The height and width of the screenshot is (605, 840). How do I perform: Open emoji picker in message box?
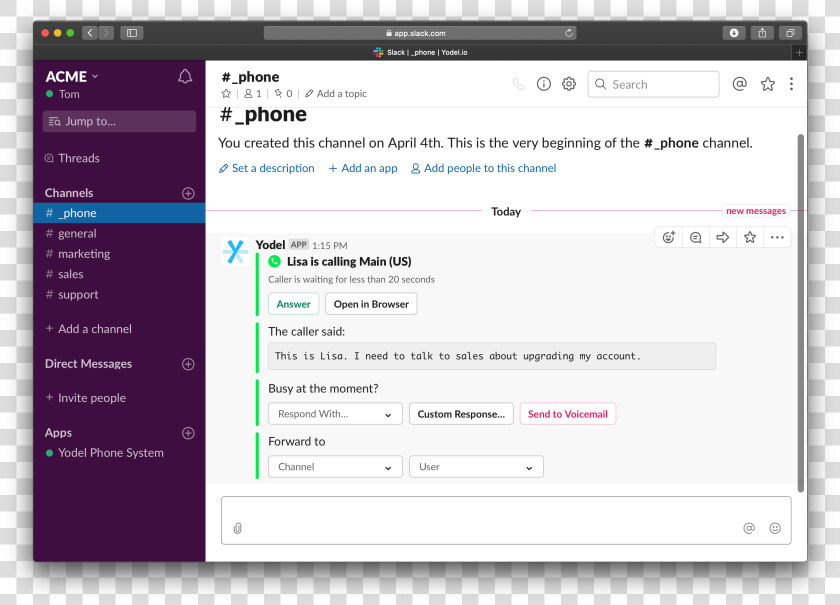[x=775, y=528]
